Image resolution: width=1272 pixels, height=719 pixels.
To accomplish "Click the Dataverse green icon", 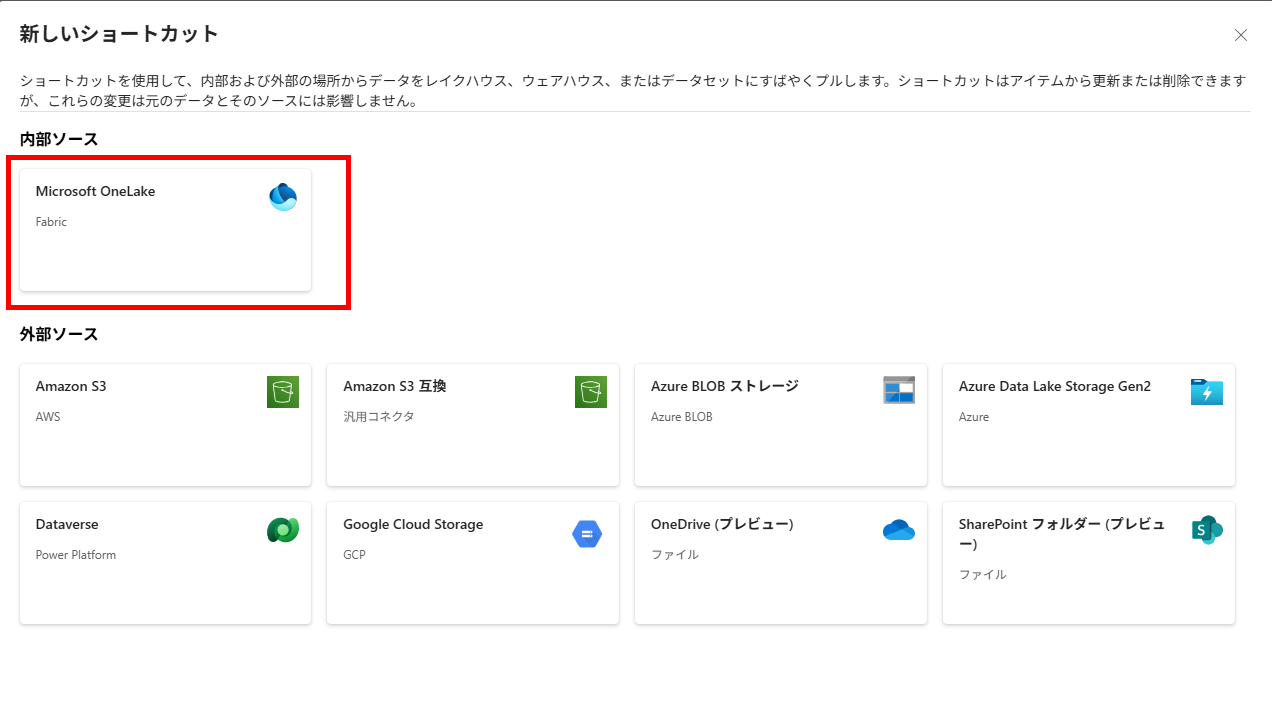I will [283, 530].
